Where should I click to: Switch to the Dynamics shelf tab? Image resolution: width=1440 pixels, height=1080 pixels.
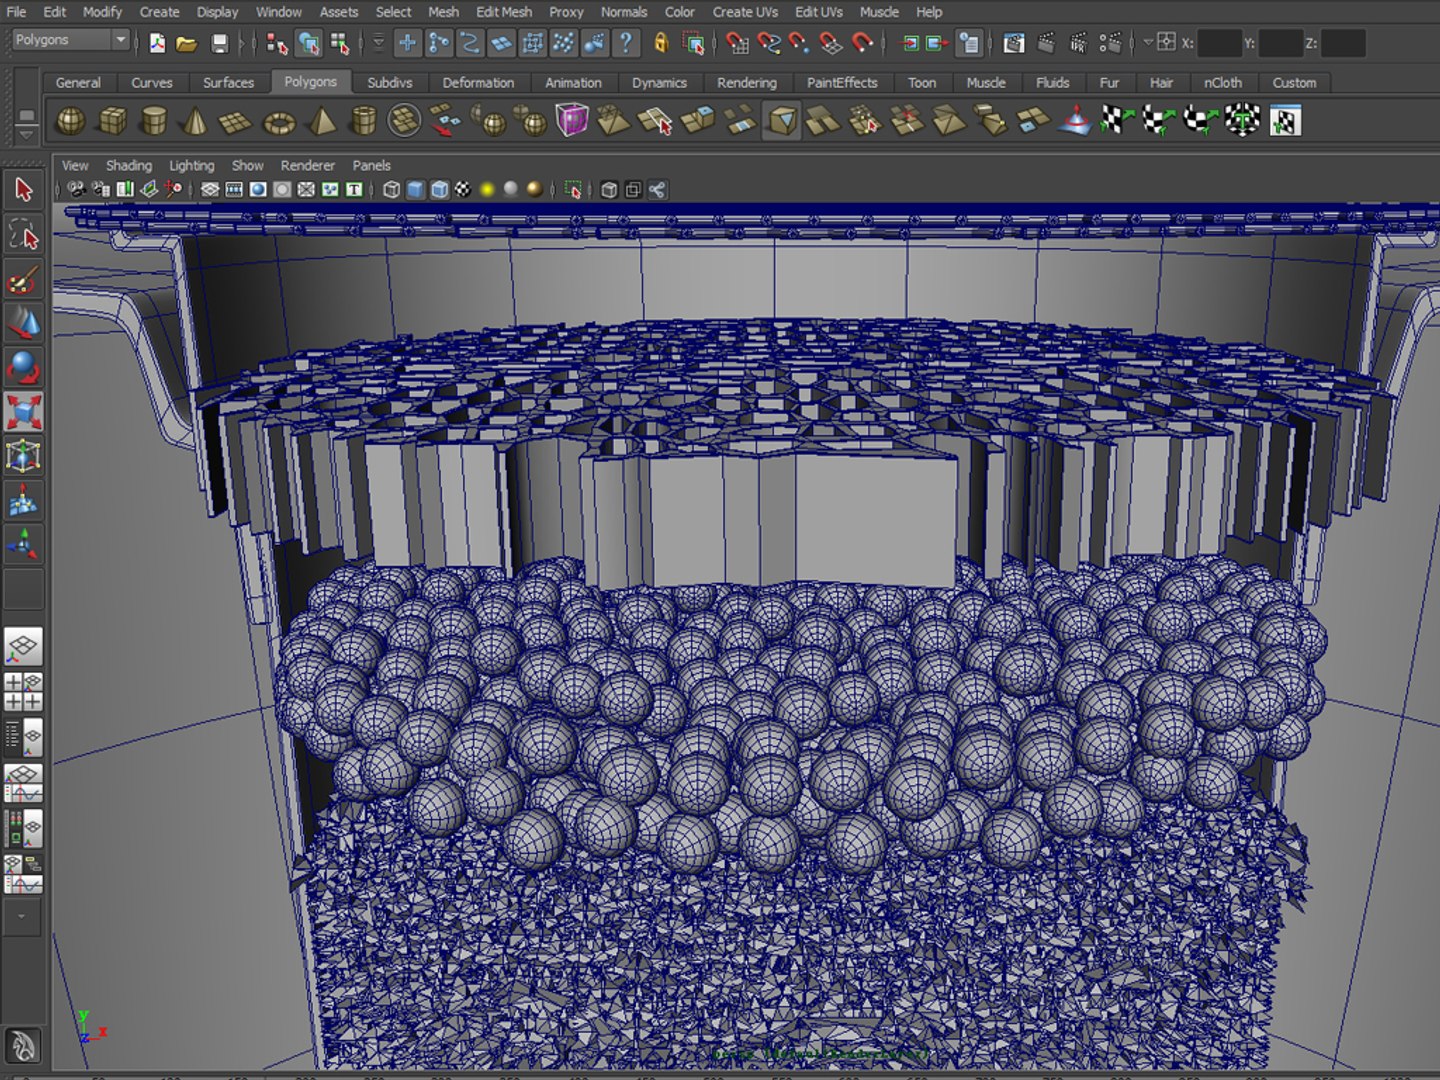coord(659,83)
